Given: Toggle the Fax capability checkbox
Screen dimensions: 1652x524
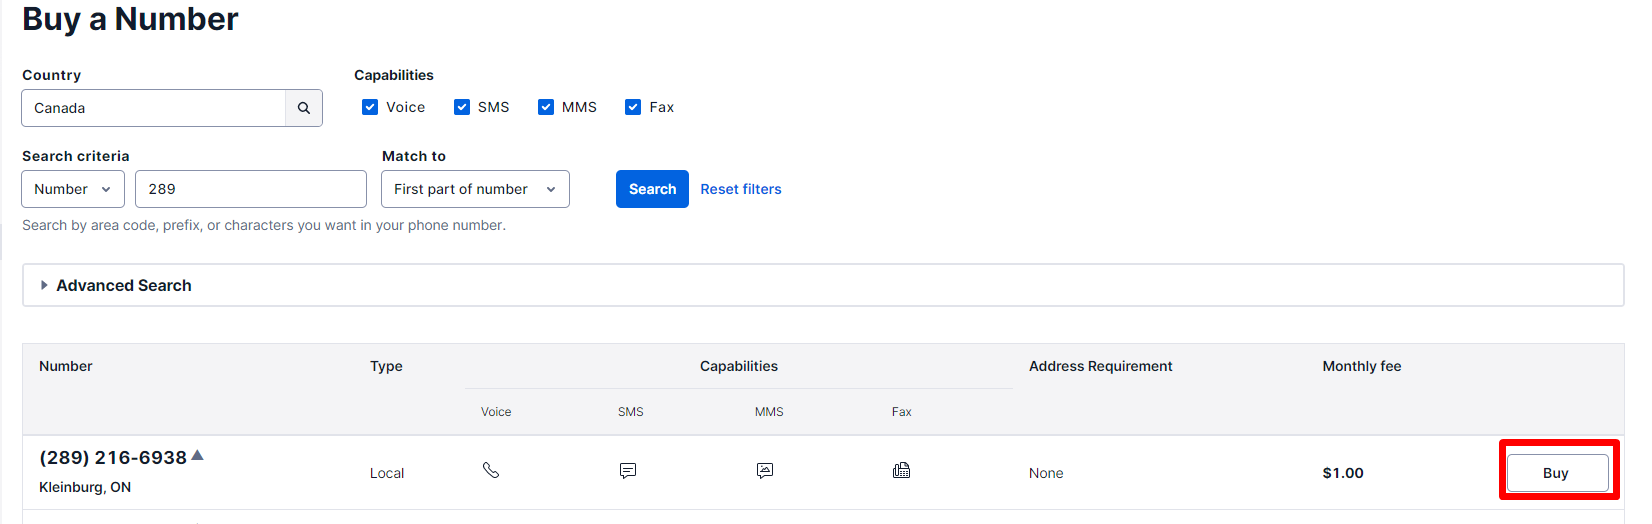Looking at the screenshot, I should coord(633,107).
